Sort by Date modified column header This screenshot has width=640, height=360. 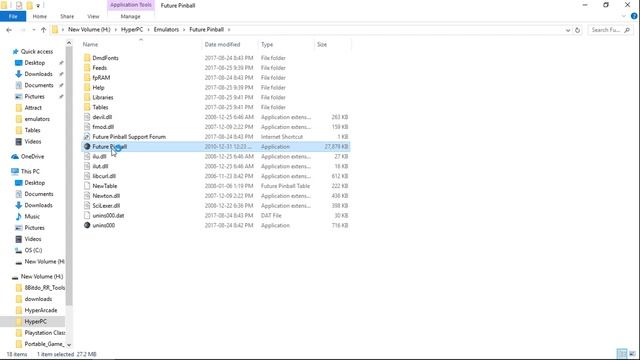[x=222, y=44]
